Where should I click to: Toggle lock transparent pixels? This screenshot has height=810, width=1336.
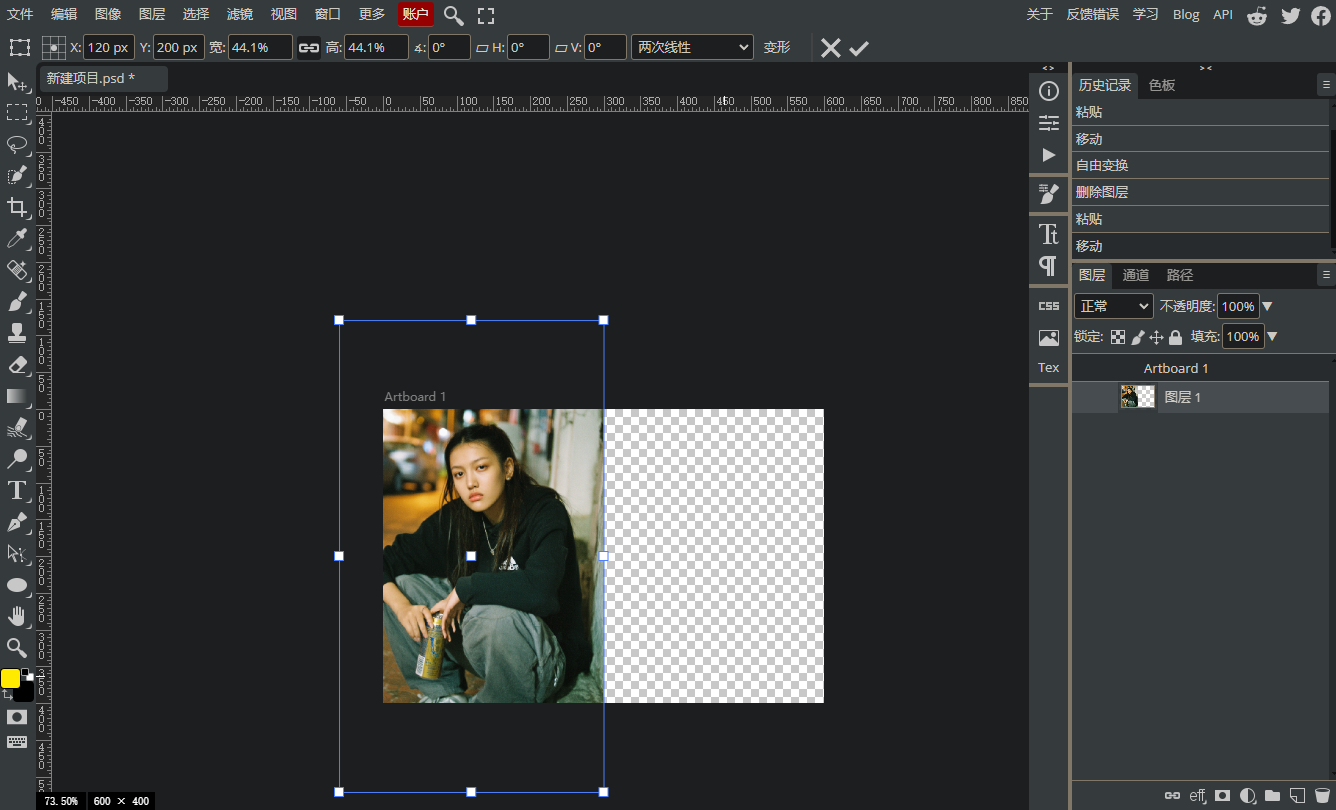click(1118, 337)
